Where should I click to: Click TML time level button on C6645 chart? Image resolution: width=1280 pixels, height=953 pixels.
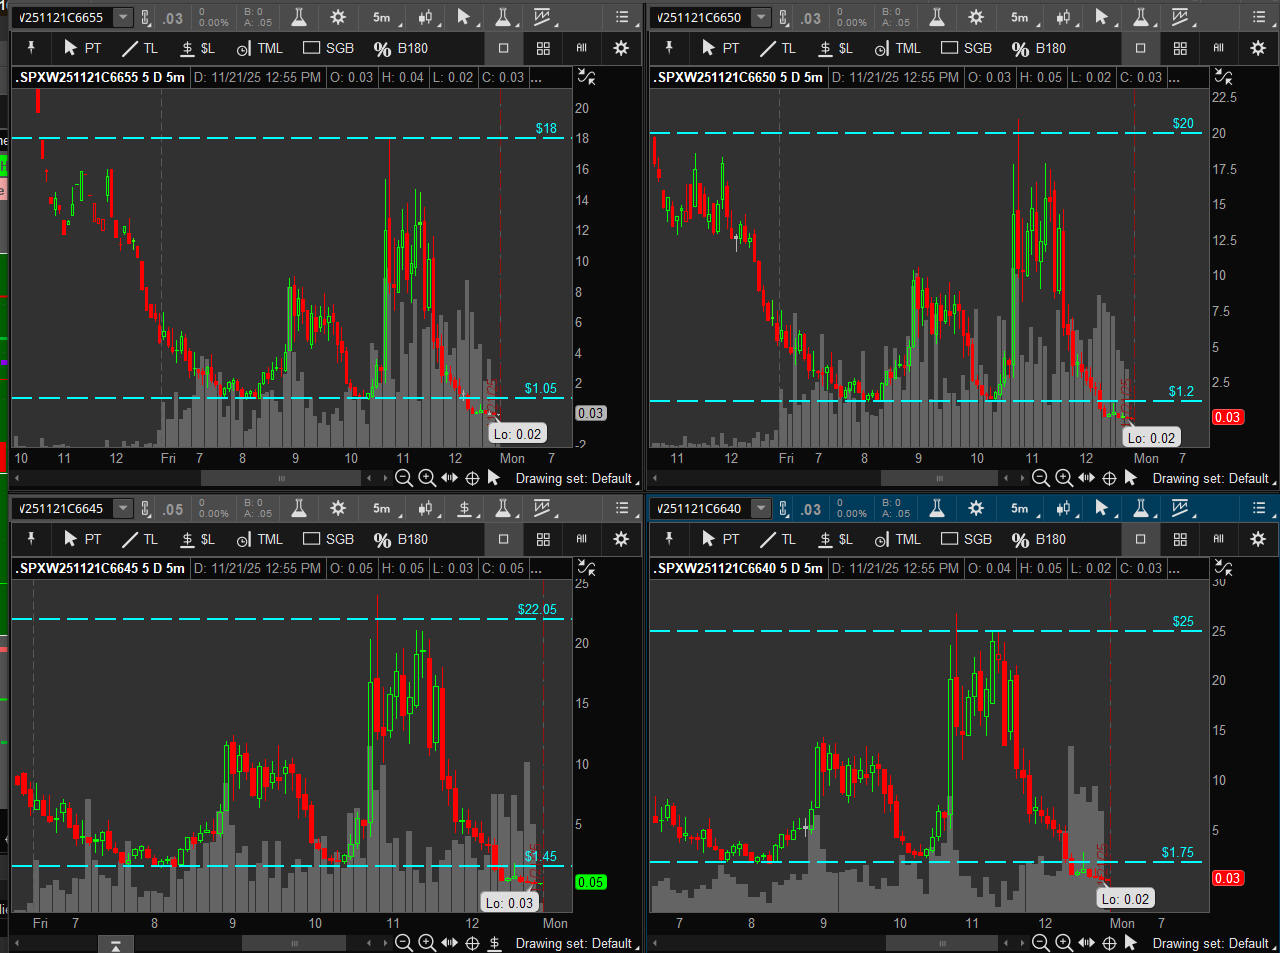coord(259,539)
